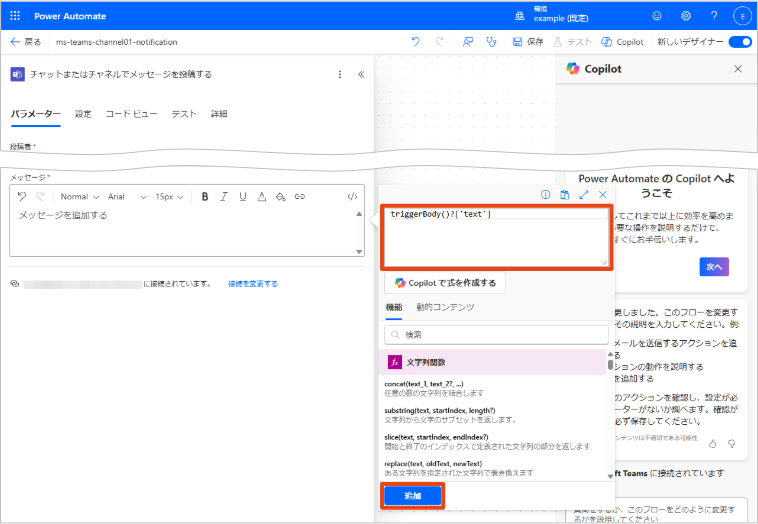Undo in the message editor toolbar
The height and width of the screenshot is (524, 758).
[21, 196]
